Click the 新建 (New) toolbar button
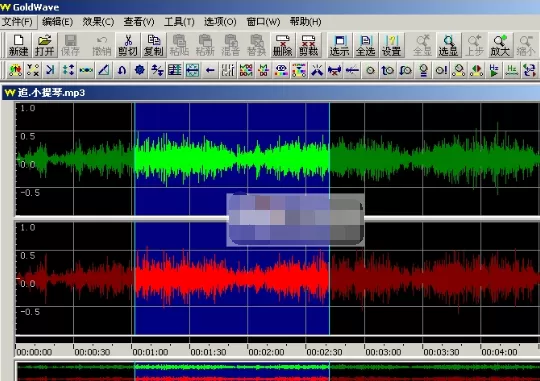Screen dimensions: 540x381 (x=19, y=45)
